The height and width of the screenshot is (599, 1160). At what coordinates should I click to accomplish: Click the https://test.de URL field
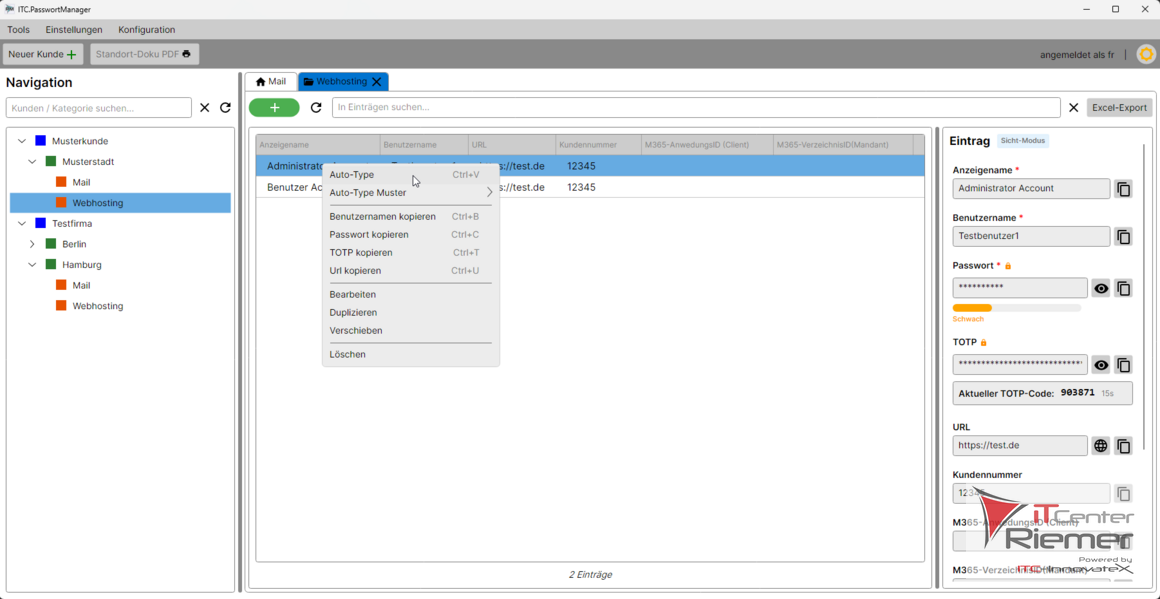1020,446
